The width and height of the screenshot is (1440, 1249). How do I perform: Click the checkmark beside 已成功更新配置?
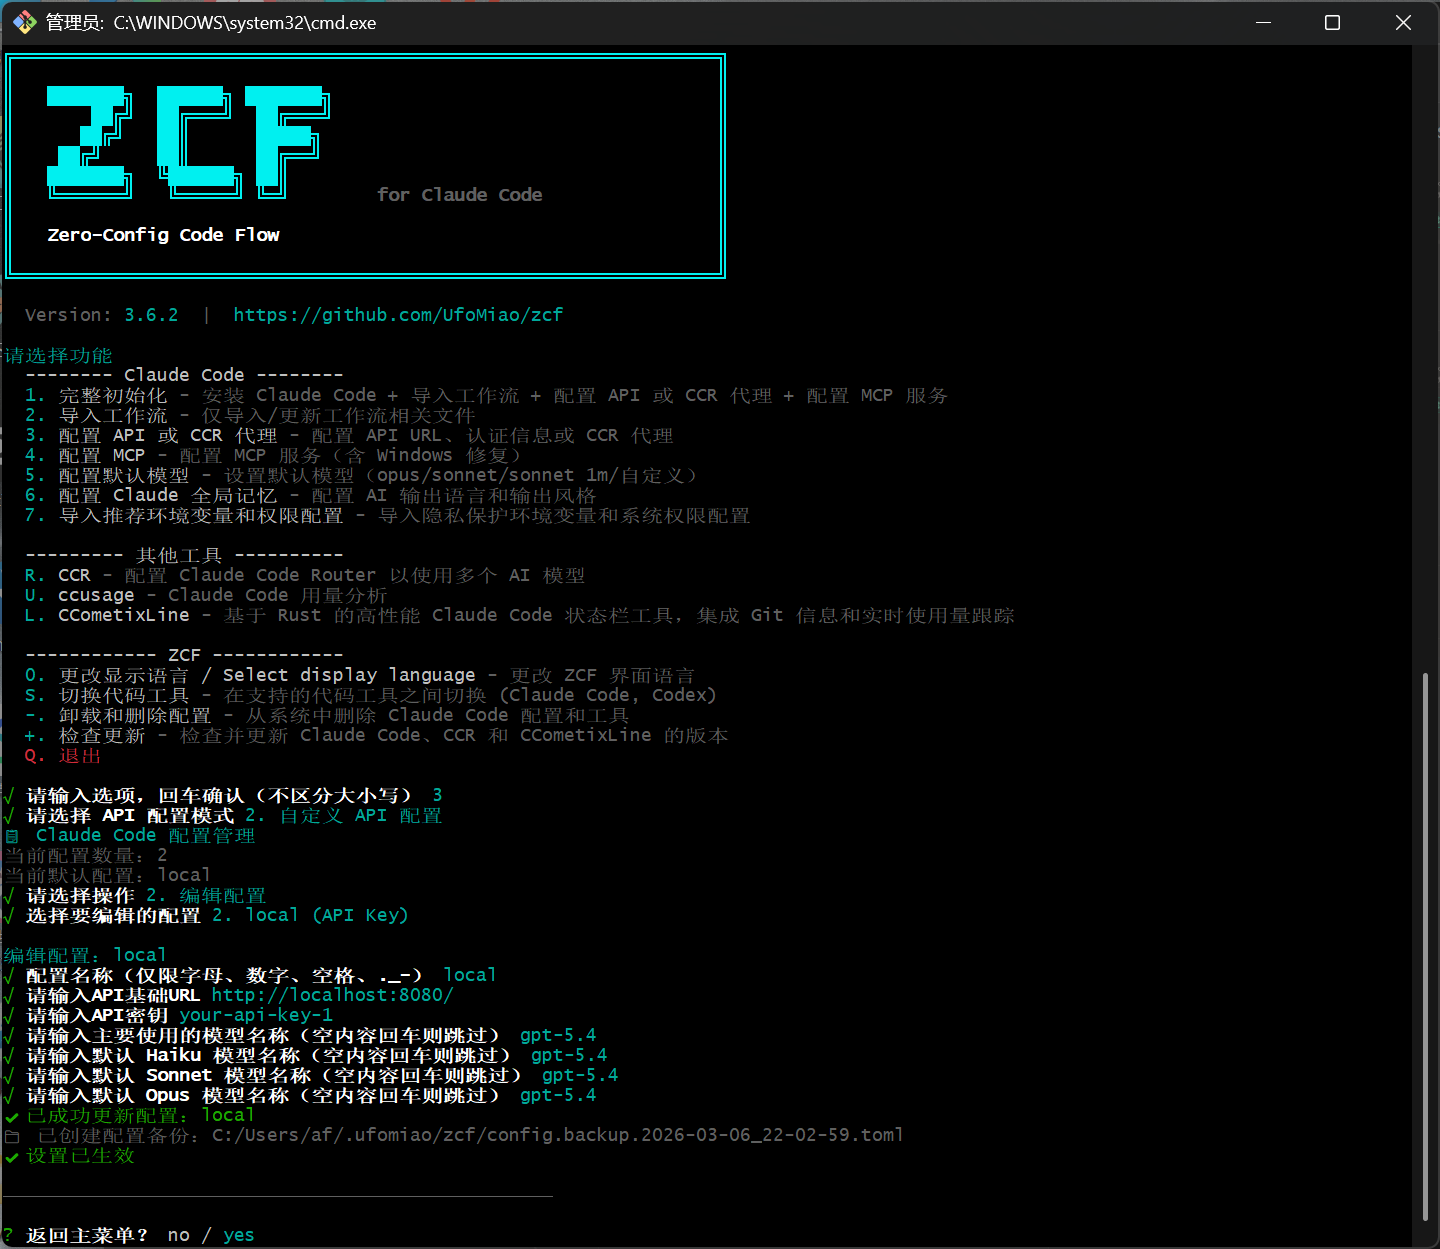pyautogui.click(x=12, y=1116)
